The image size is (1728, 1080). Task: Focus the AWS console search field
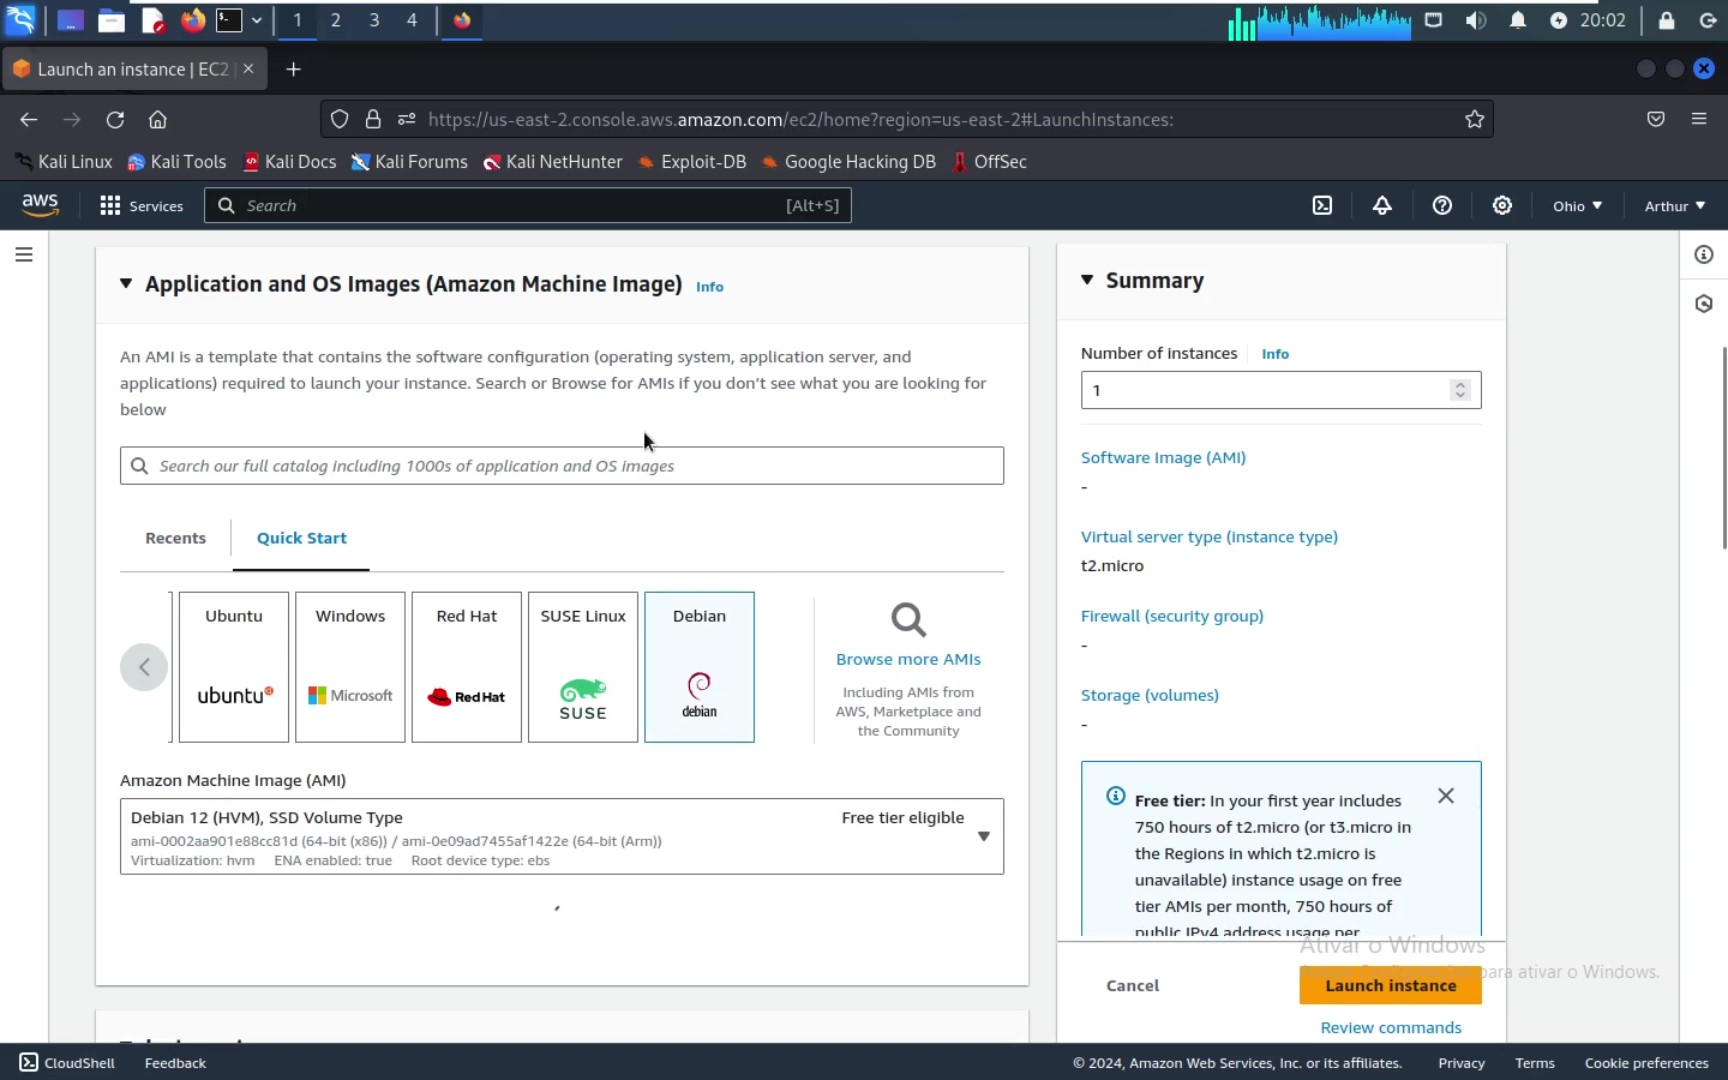(528, 205)
